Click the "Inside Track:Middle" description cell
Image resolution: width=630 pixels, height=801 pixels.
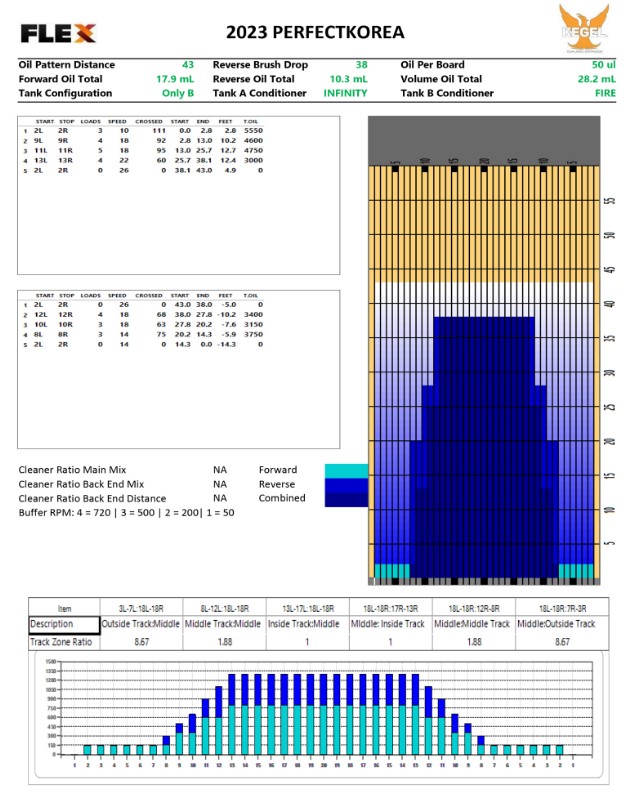[308, 624]
